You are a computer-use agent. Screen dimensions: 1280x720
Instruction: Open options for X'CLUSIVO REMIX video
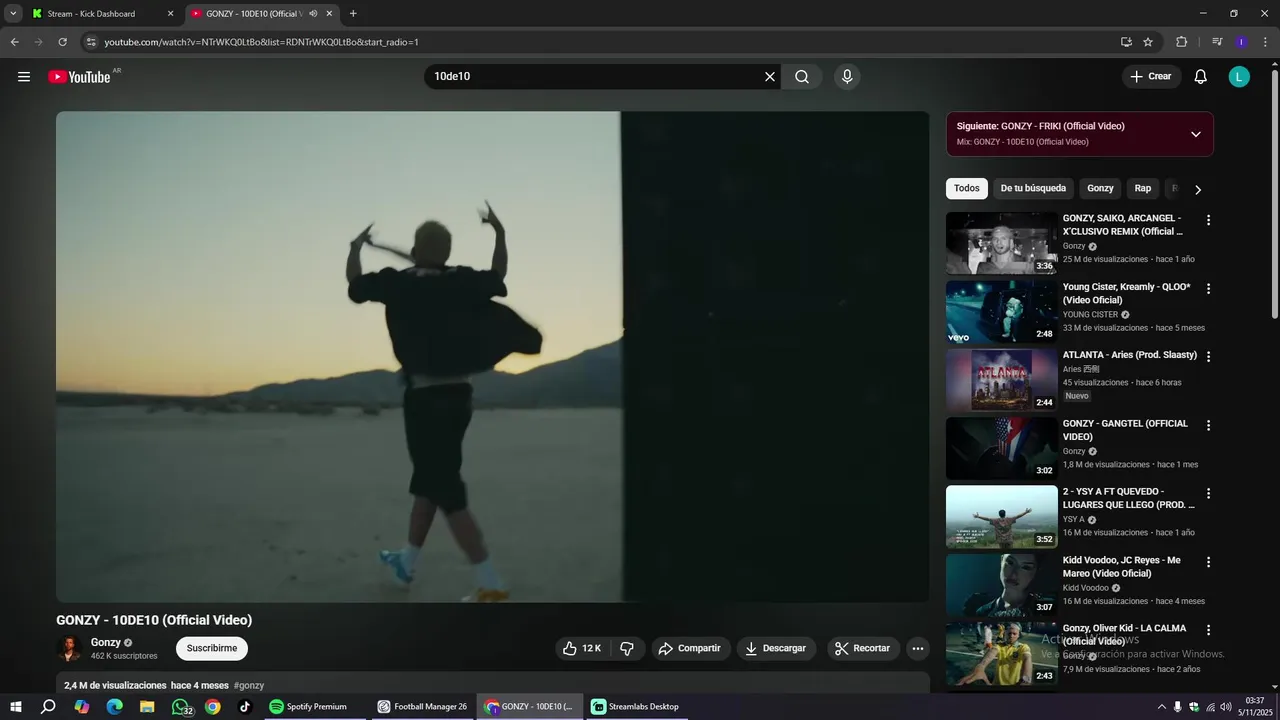pyautogui.click(x=1208, y=220)
